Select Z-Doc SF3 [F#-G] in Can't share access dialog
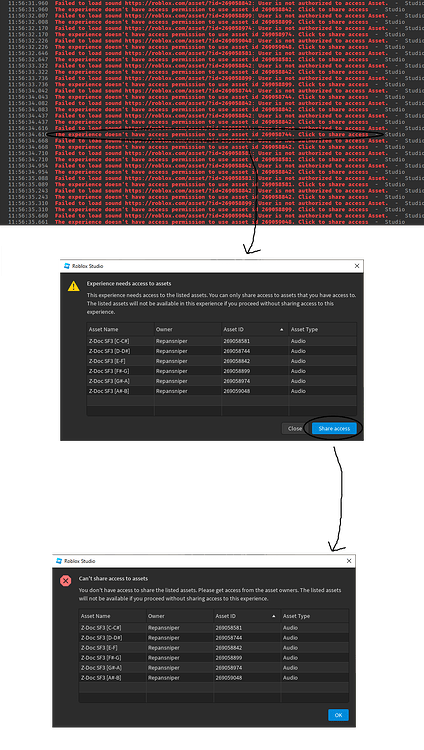 pyautogui.click(x=101, y=658)
